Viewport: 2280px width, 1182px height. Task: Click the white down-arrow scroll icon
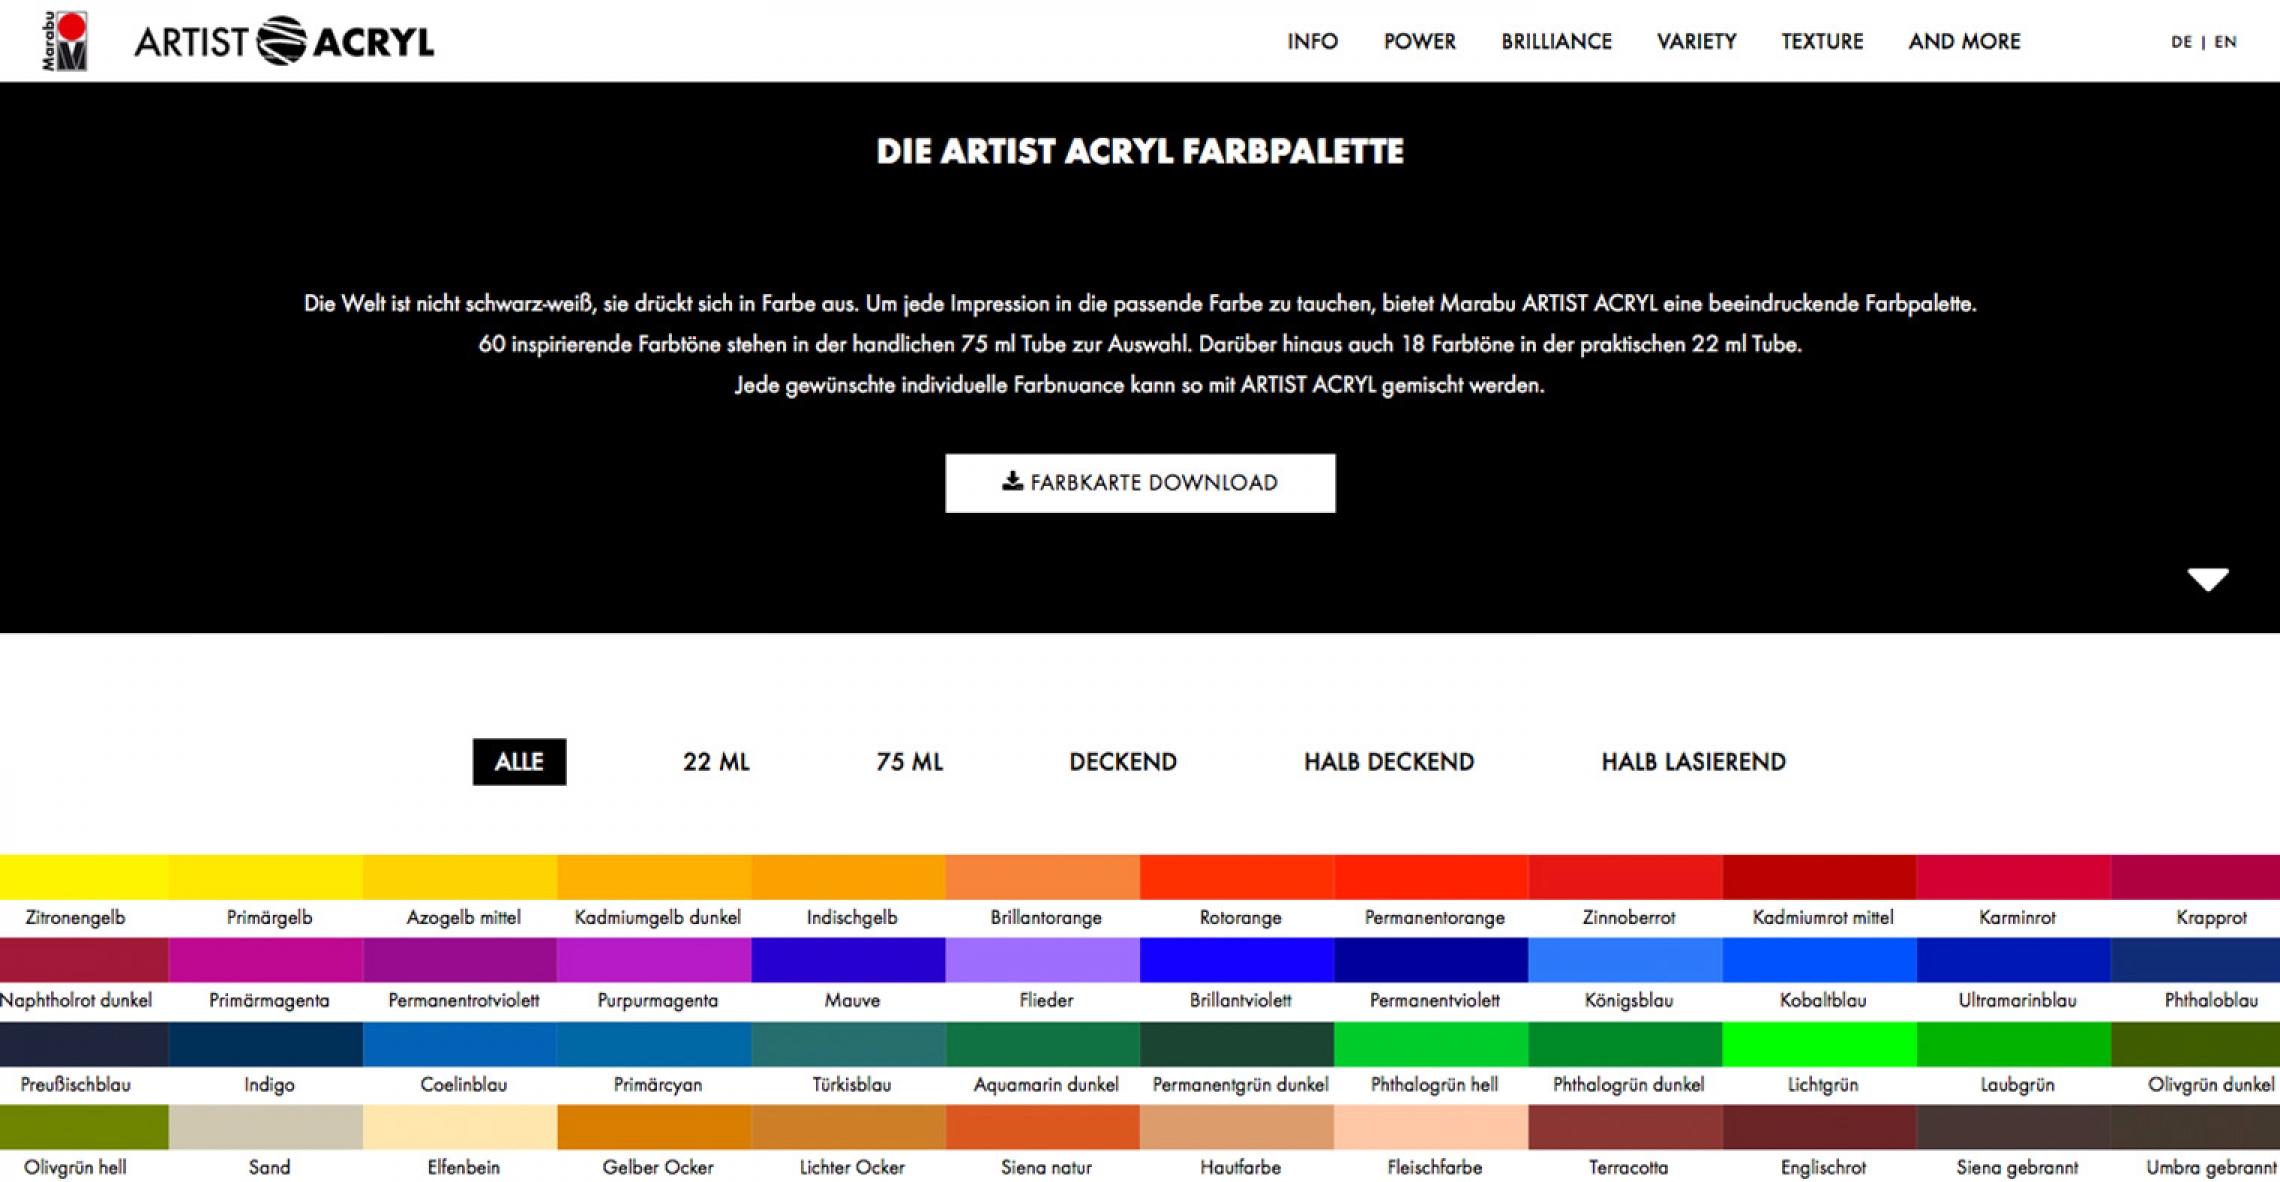[2207, 579]
